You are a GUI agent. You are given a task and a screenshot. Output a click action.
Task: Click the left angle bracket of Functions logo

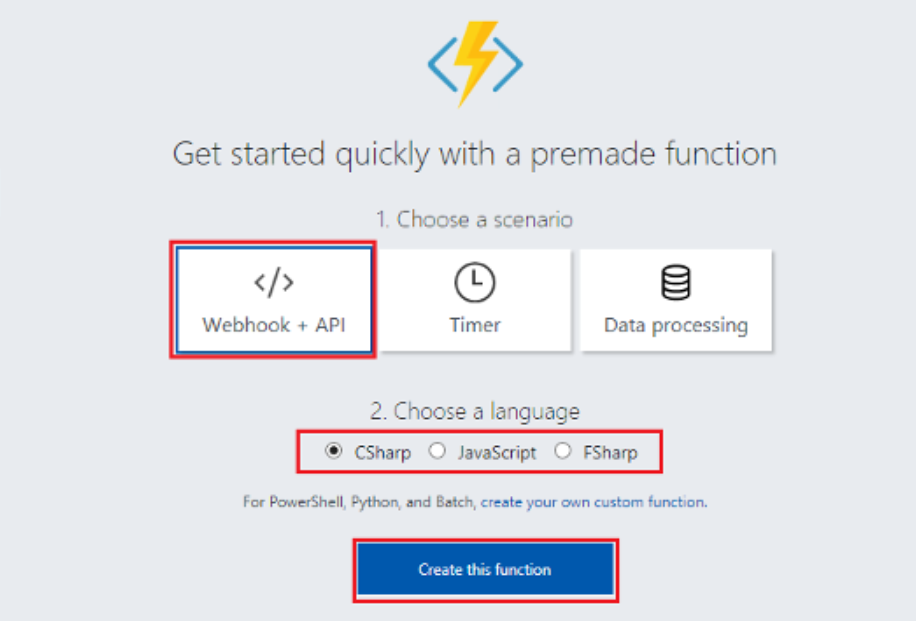[x=442, y=64]
